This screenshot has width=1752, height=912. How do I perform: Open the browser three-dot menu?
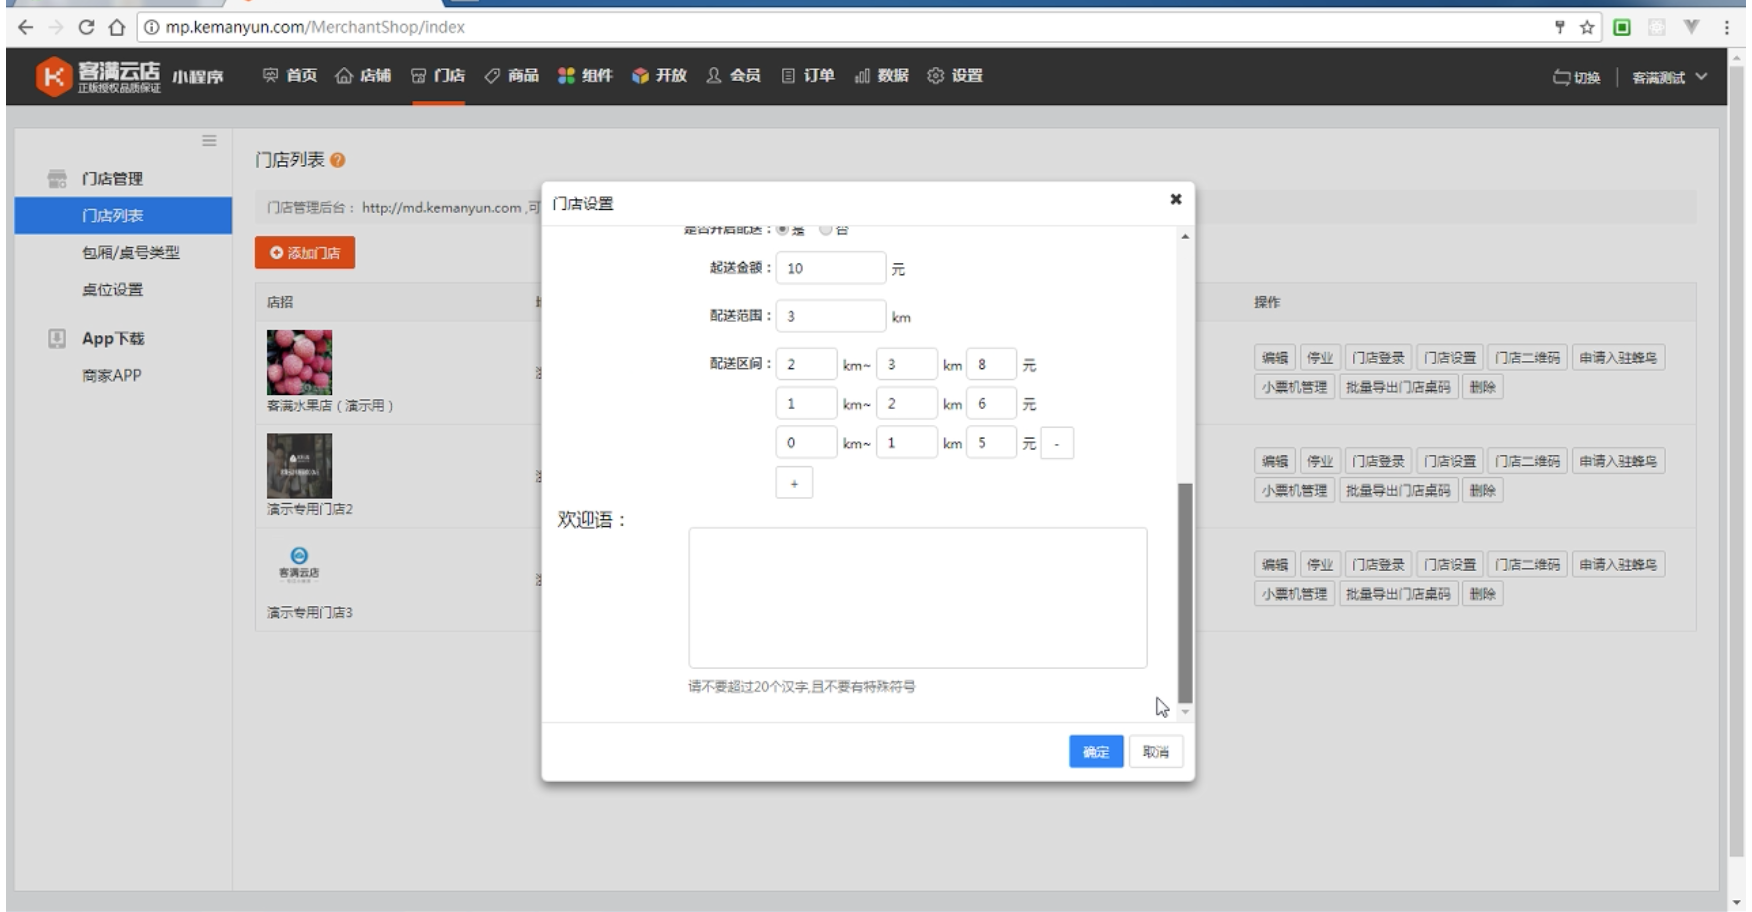coord(1727,27)
